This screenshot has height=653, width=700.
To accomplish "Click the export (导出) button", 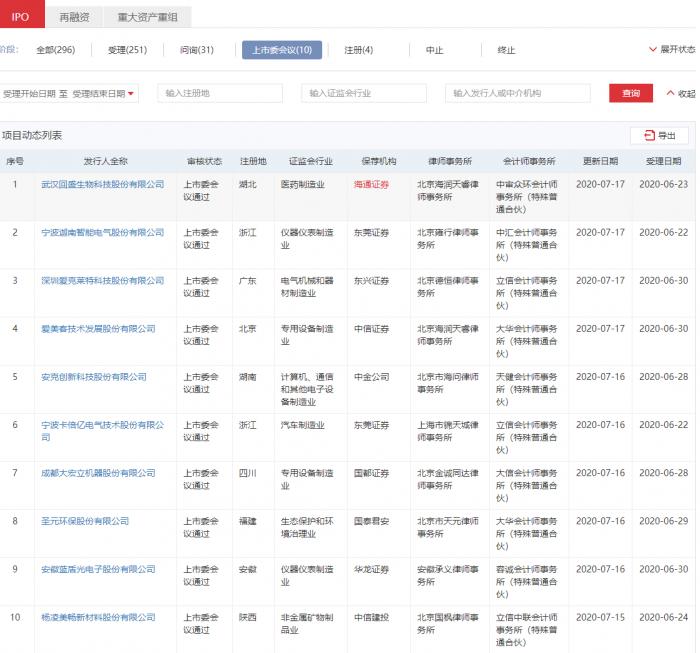I will click(x=659, y=135).
